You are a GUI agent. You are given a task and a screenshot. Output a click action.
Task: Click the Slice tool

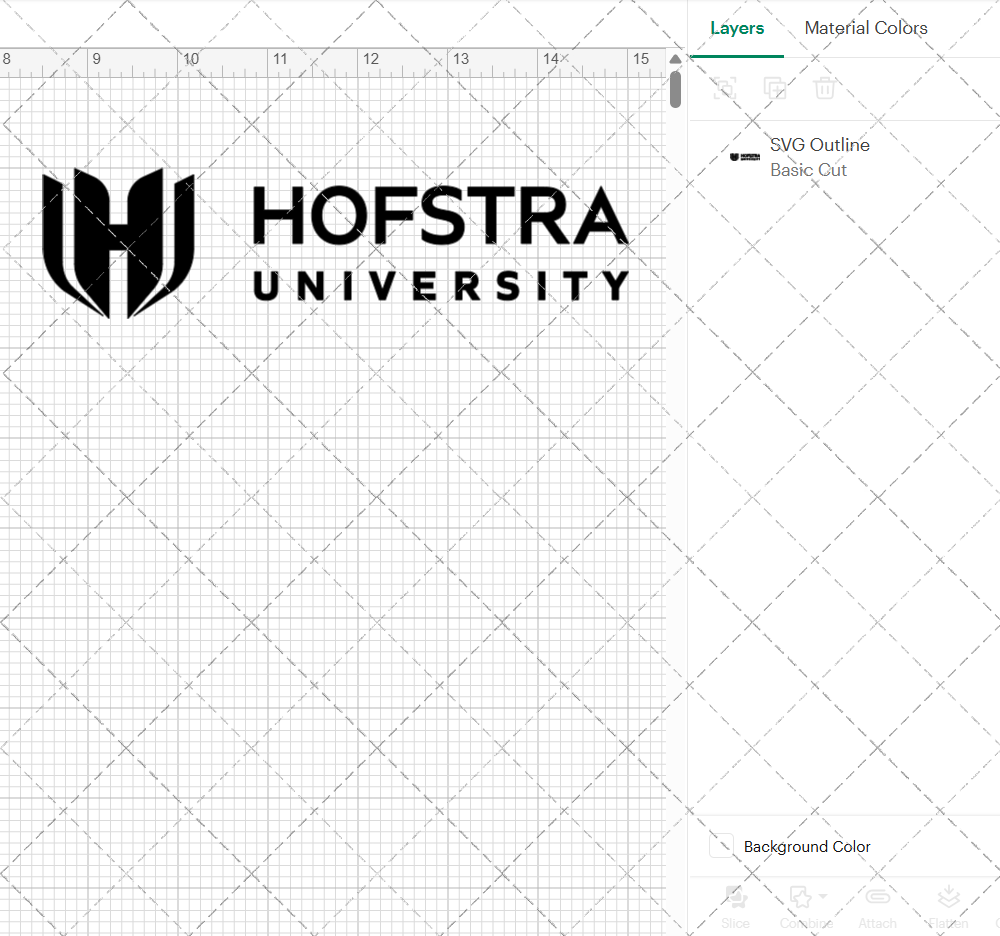735,907
